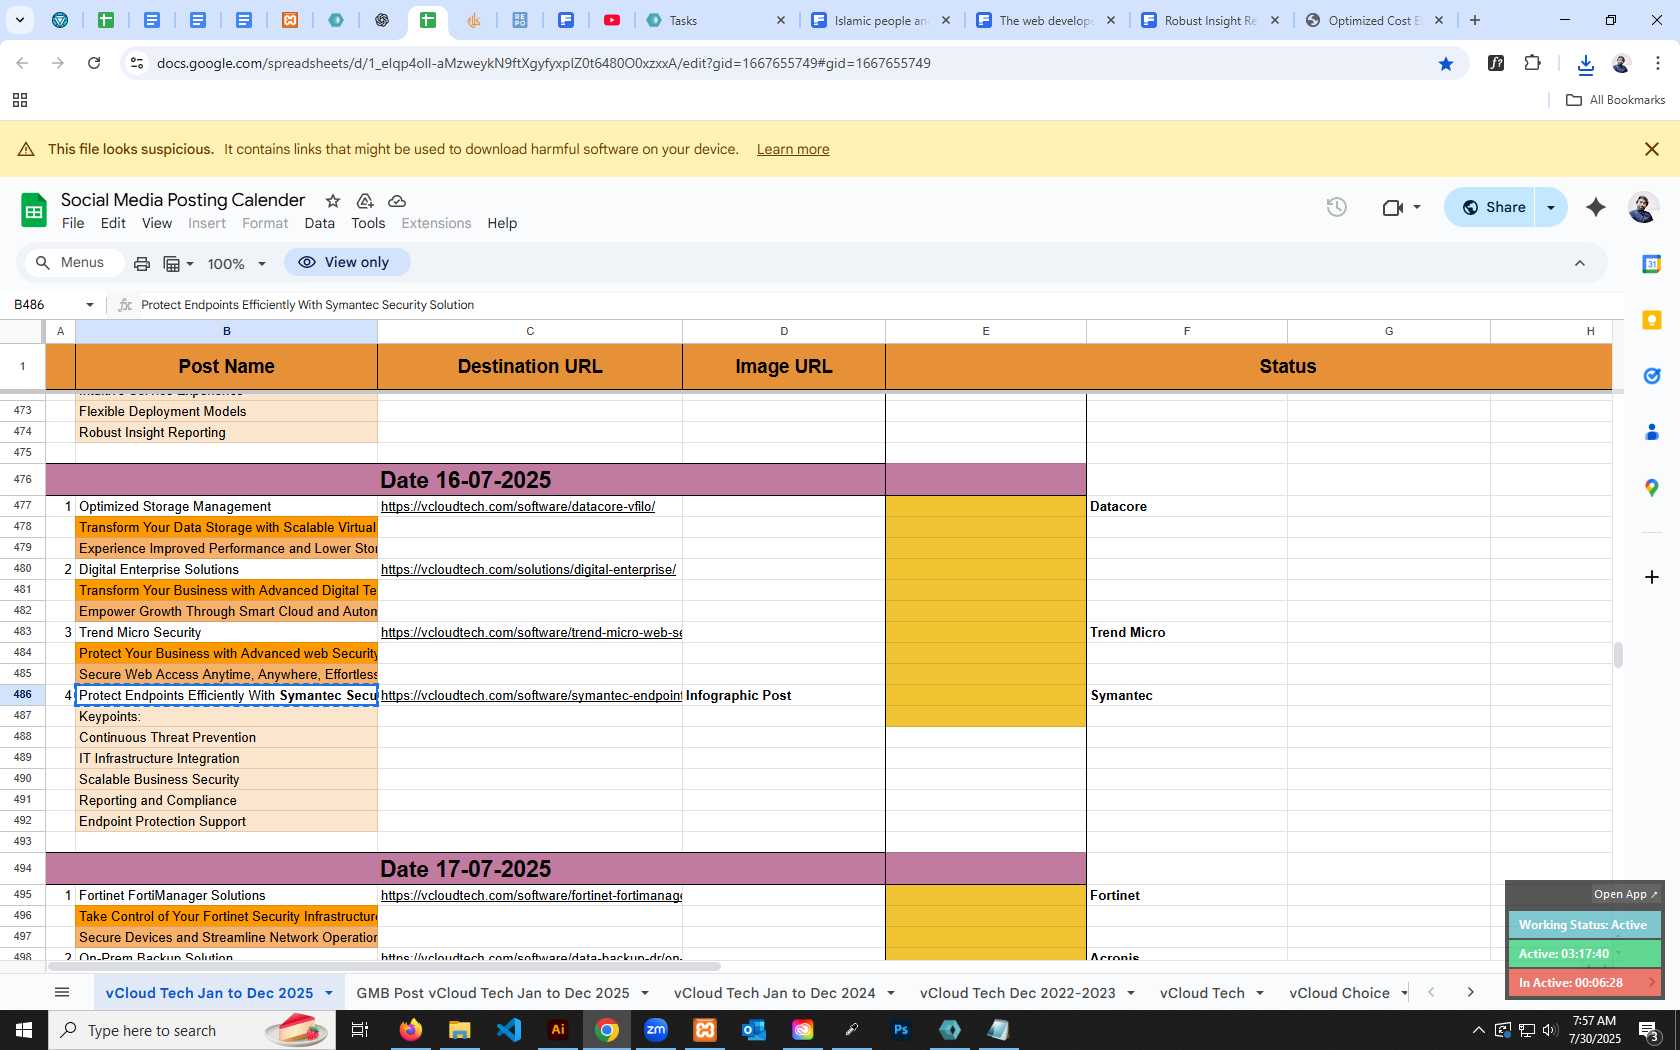Screen dimensions: 1680x1050
Task: Open the File menu
Action: (73, 223)
